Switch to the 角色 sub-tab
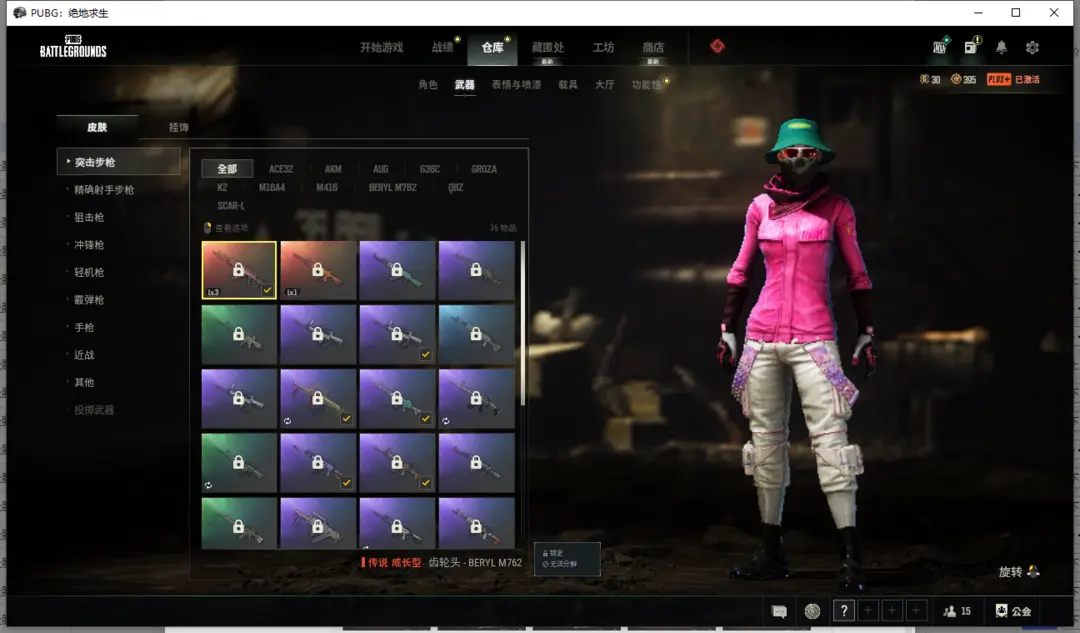 [428, 85]
